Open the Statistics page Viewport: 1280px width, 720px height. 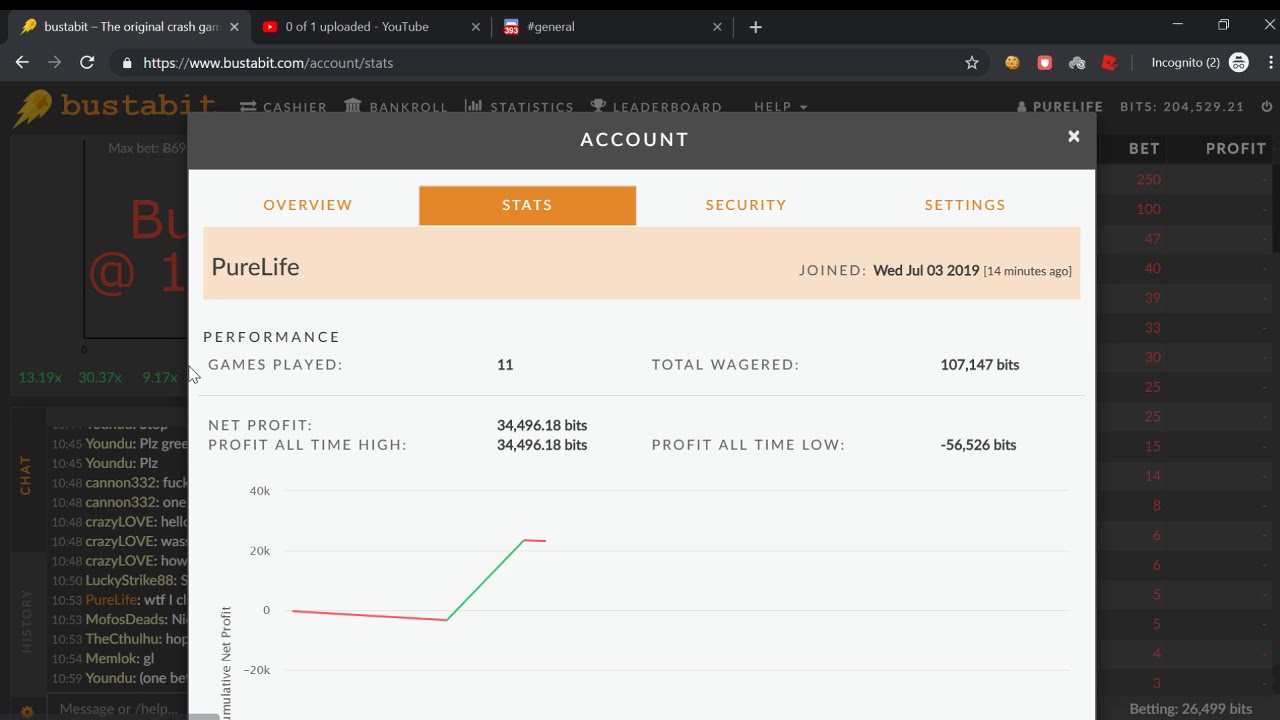click(x=519, y=107)
